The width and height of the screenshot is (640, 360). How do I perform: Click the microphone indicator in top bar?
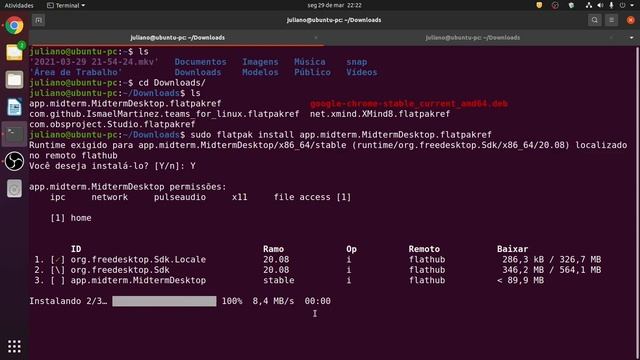611,5
